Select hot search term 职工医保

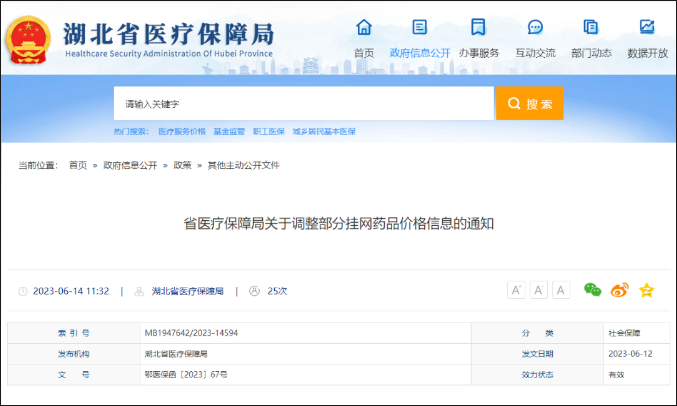point(269,131)
